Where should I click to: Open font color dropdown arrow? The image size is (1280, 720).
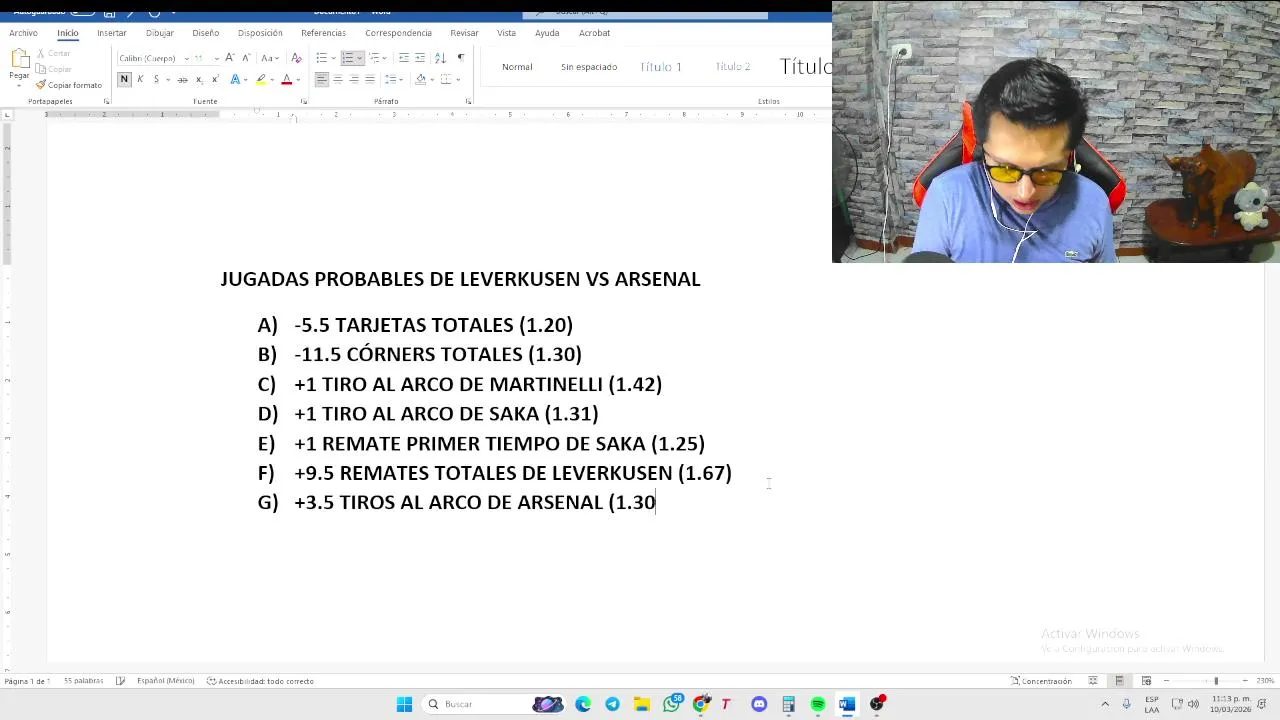297,79
